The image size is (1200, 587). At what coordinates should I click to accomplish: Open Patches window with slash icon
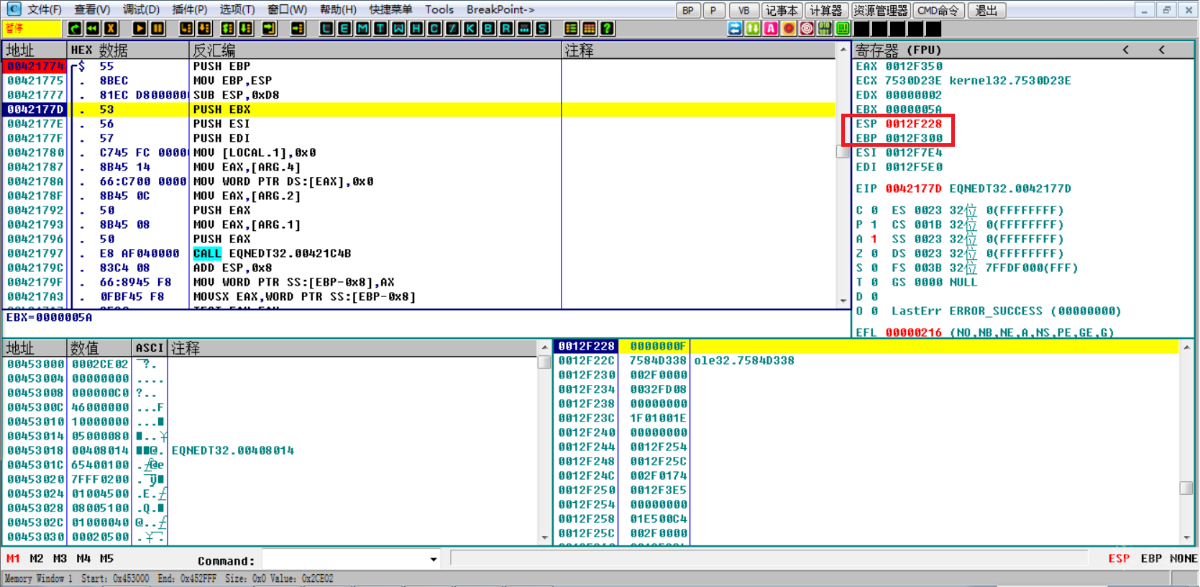pyautogui.click(x=452, y=28)
